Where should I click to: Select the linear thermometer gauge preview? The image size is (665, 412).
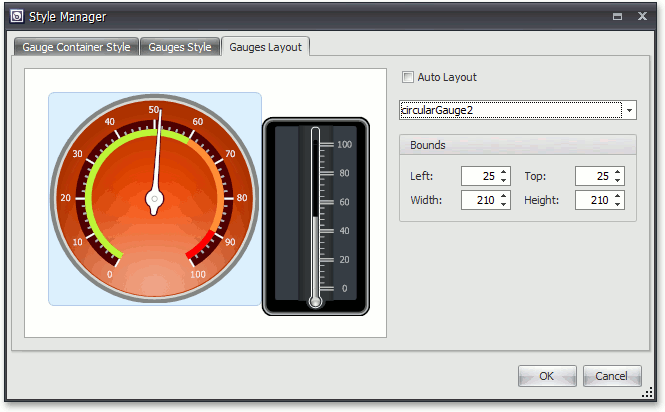click(x=315, y=216)
